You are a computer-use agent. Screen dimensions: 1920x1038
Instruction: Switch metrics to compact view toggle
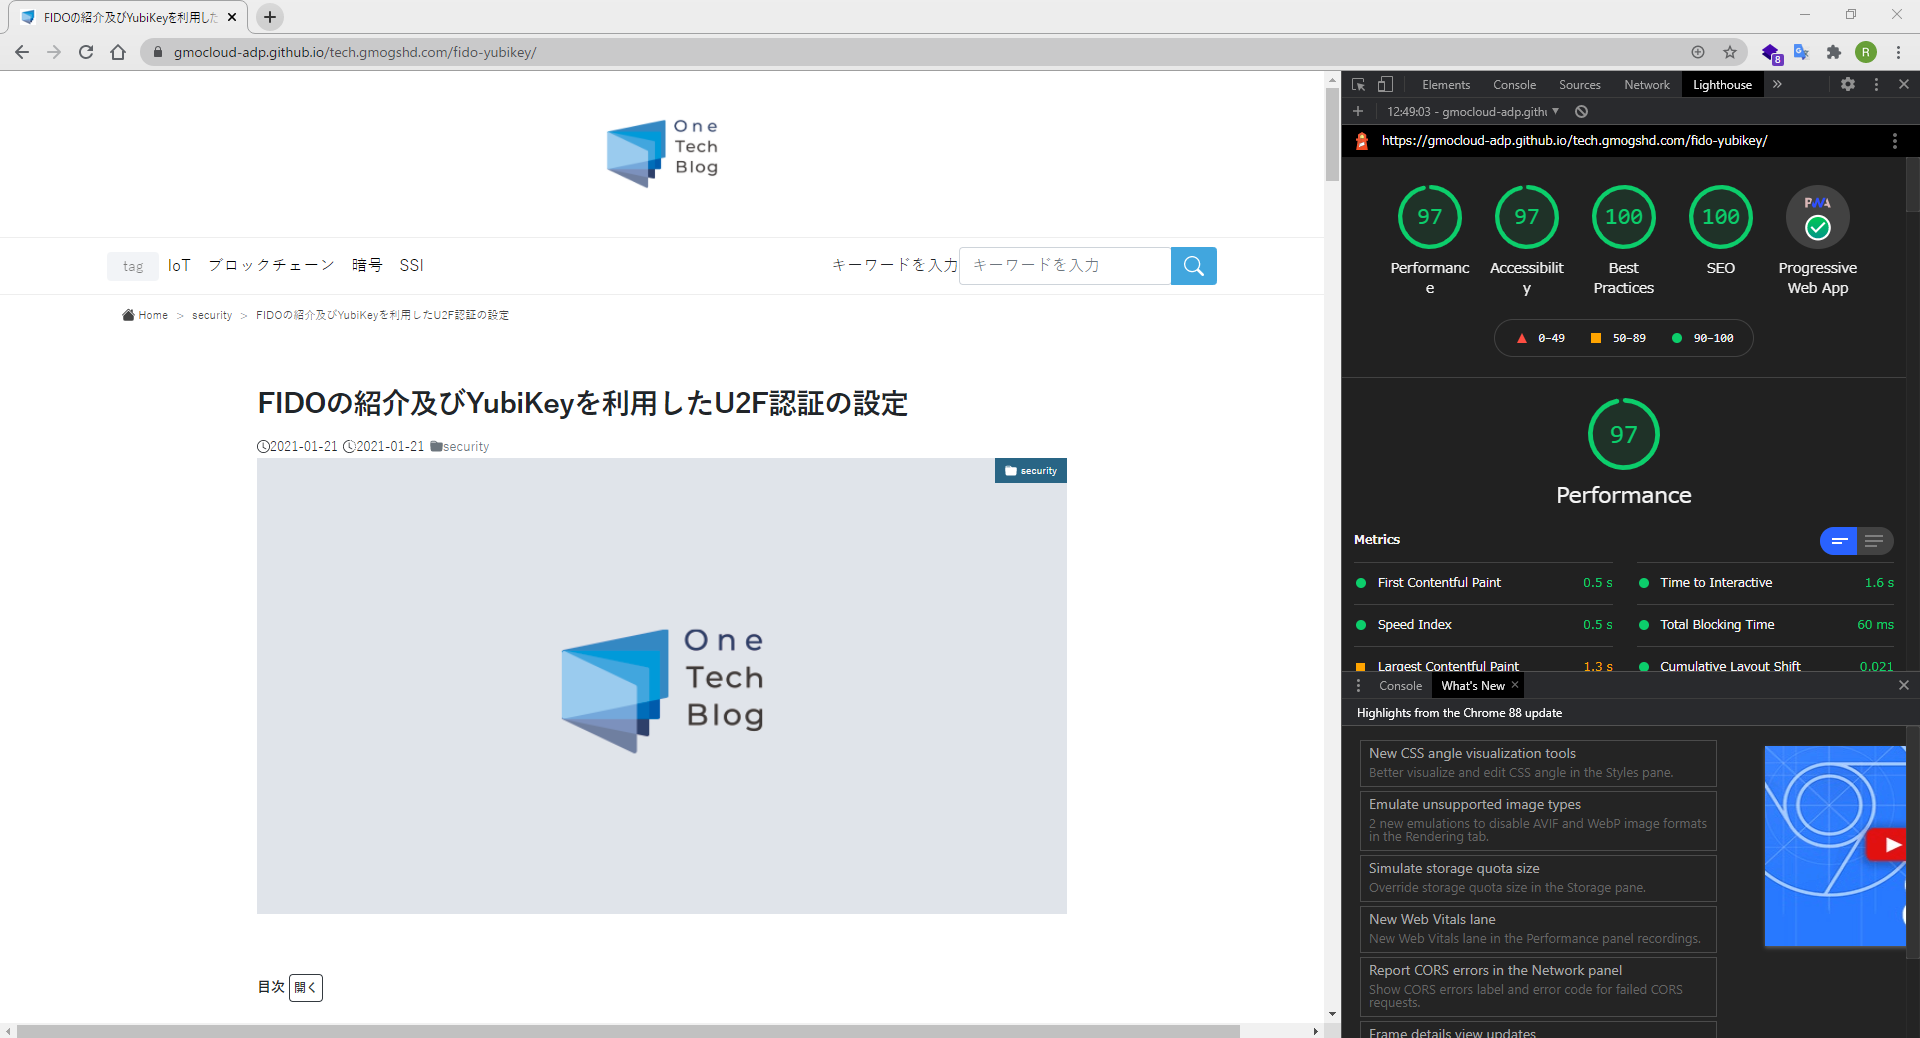(x=1838, y=541)
